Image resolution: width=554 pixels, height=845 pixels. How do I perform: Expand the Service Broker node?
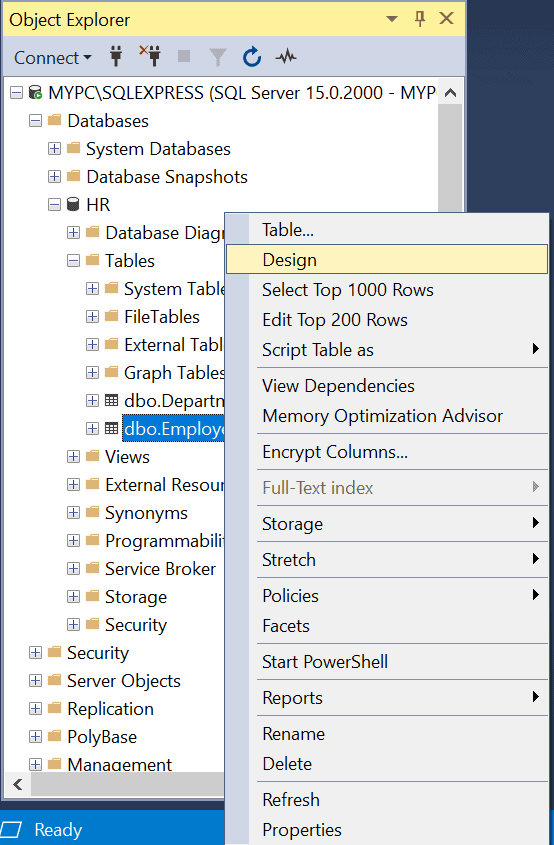[x=73, y=569]
